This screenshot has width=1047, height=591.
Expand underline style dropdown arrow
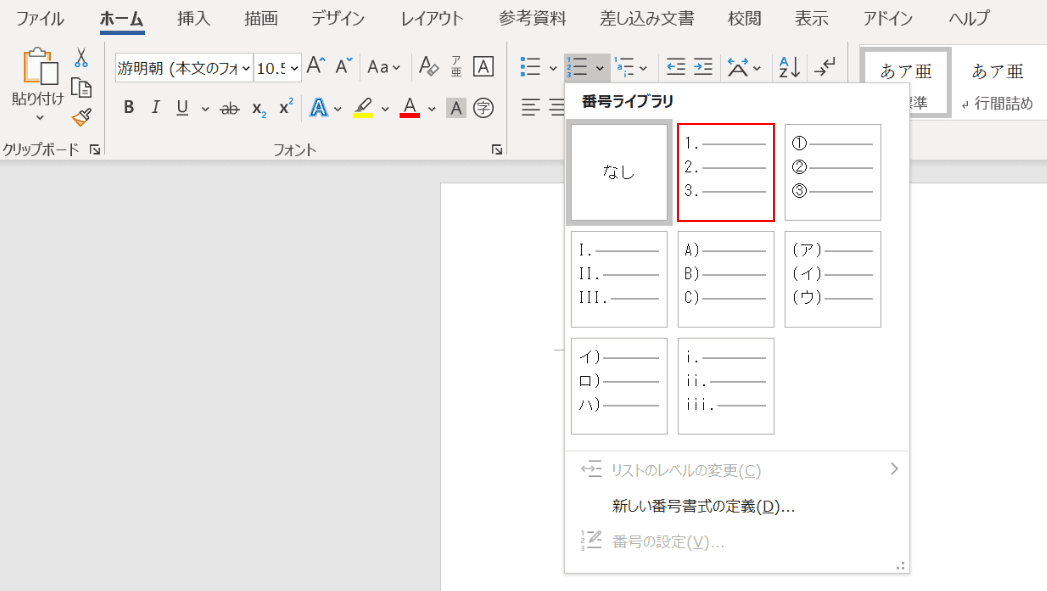point(205,108)
